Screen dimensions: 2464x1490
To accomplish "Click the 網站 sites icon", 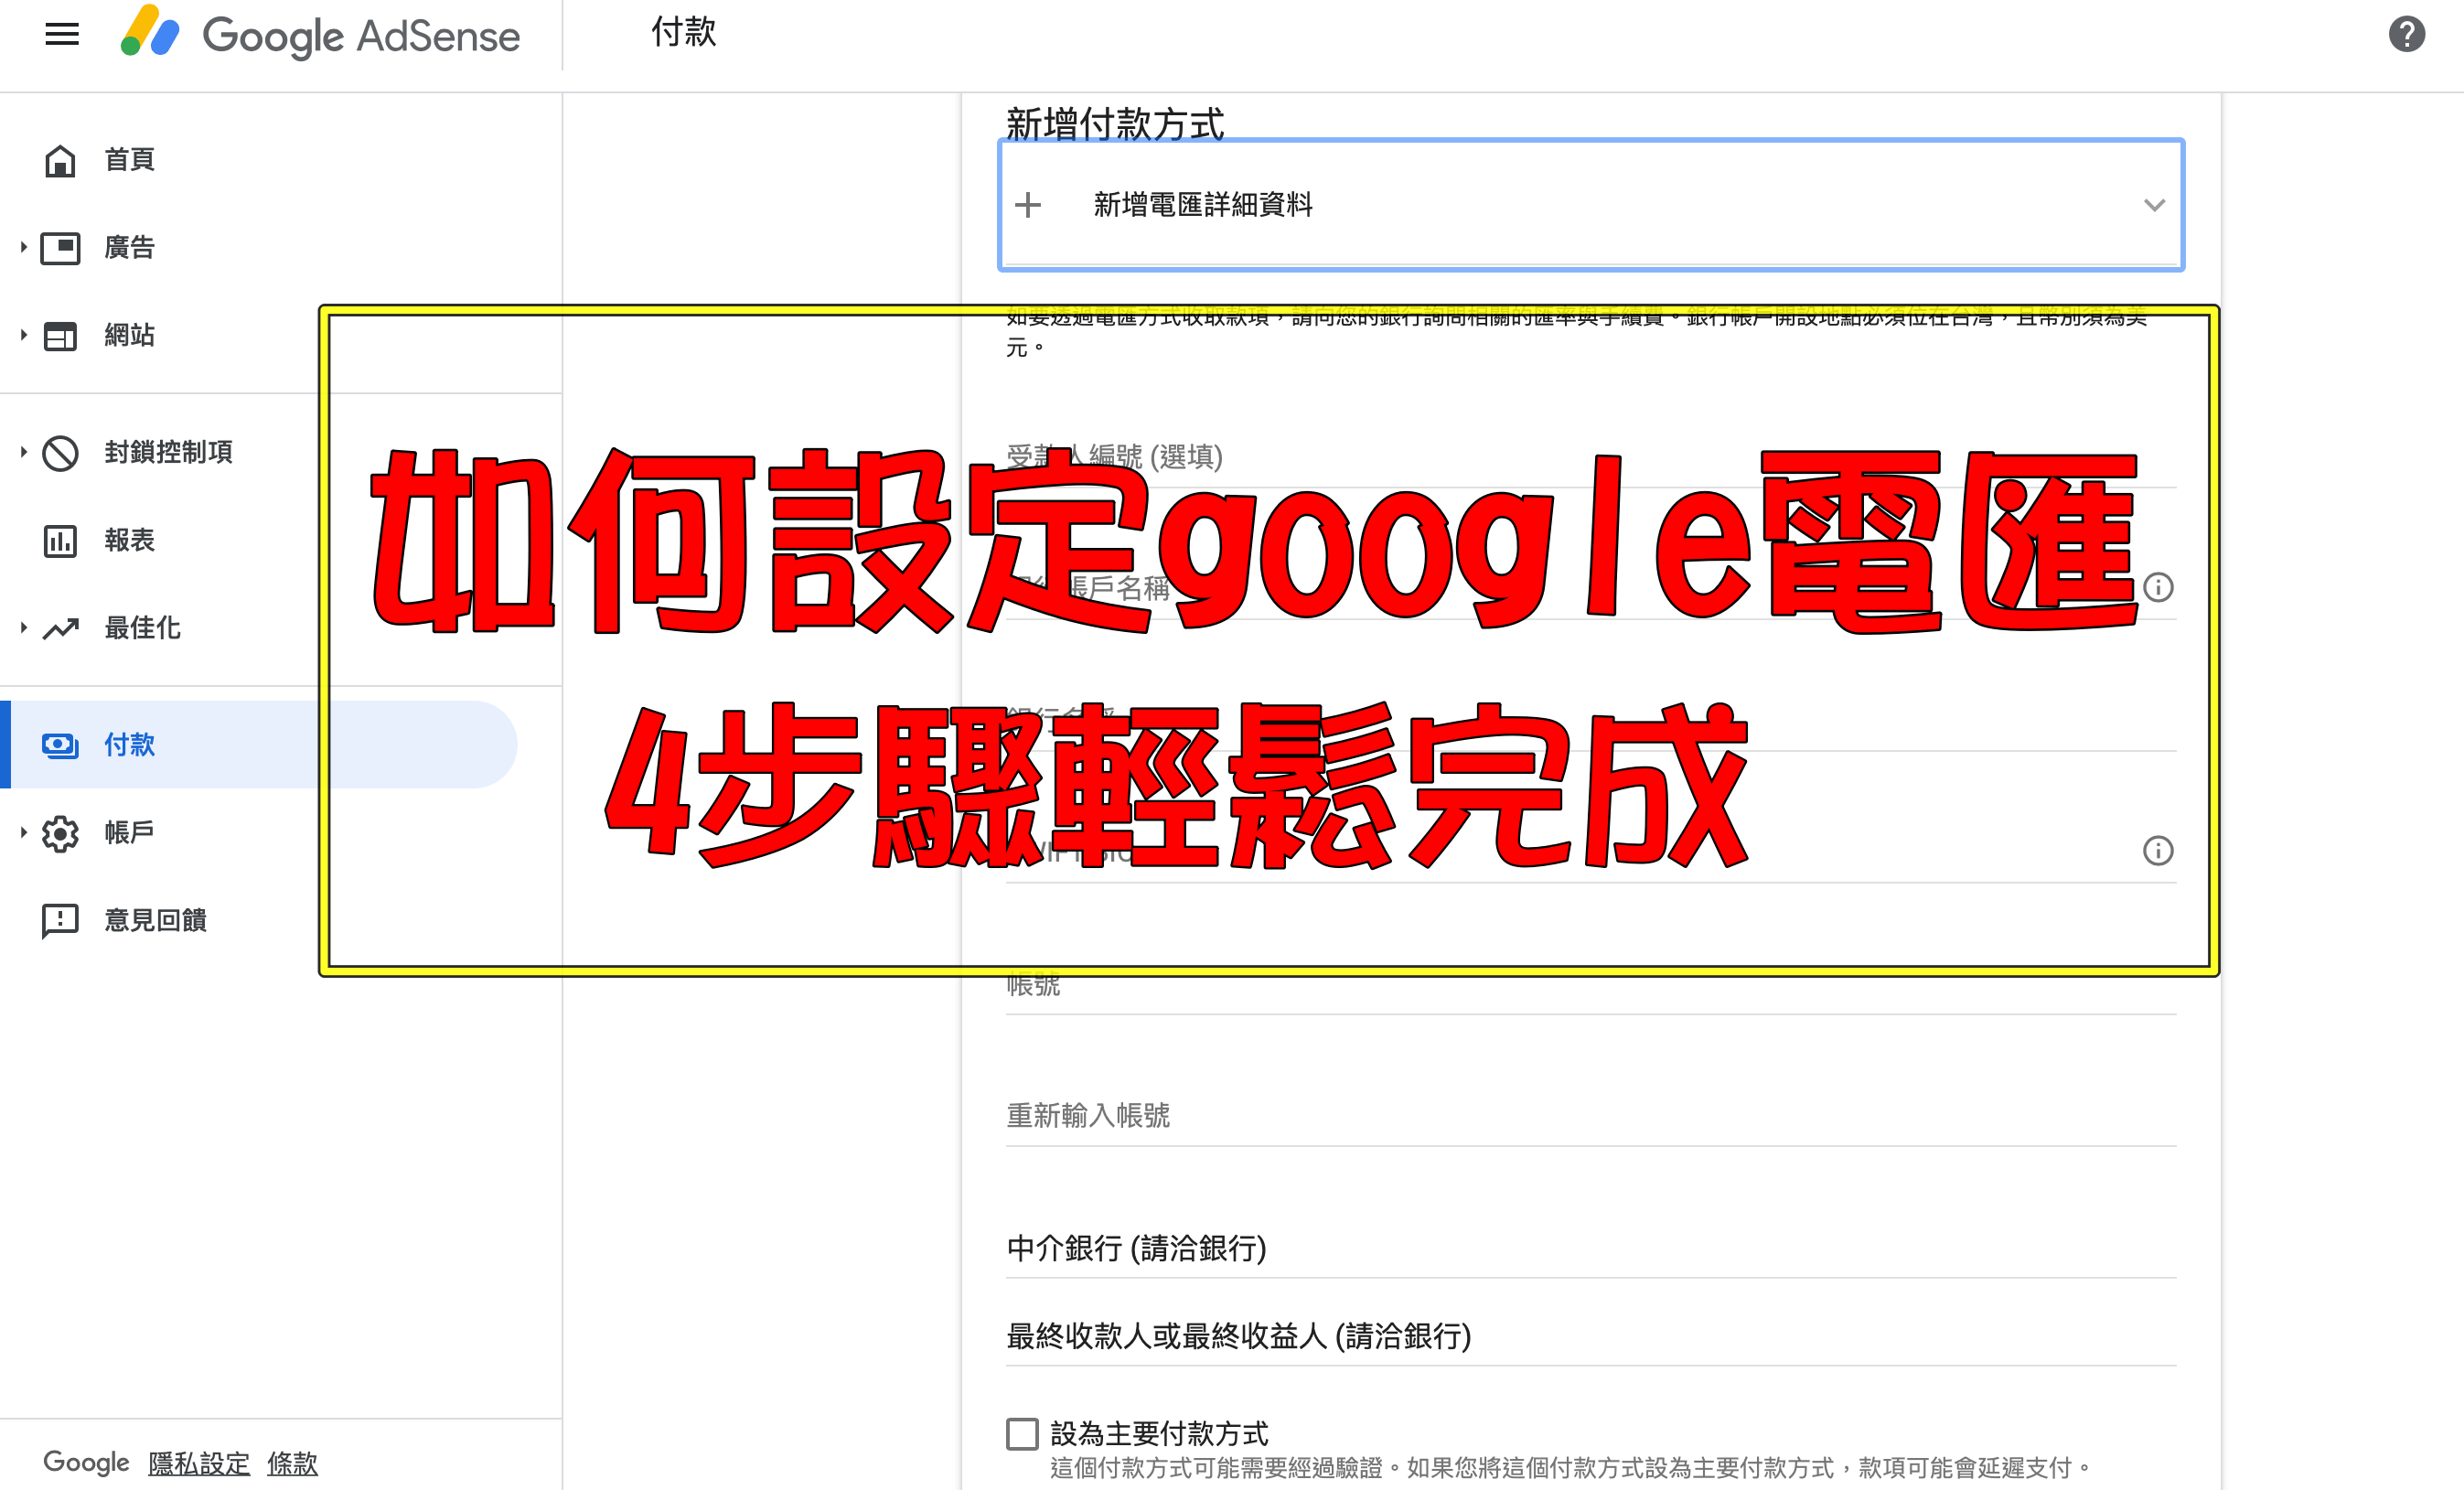I will pyautogui.click(x=60, y=335).
